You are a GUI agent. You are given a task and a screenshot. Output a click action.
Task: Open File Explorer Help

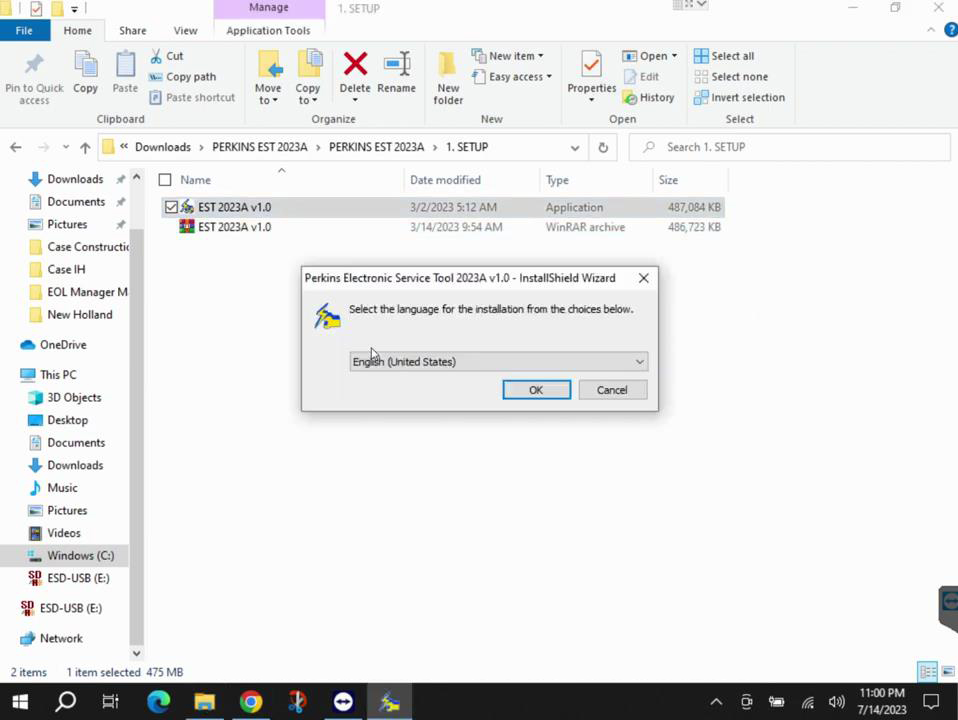(x=951, y=30)
